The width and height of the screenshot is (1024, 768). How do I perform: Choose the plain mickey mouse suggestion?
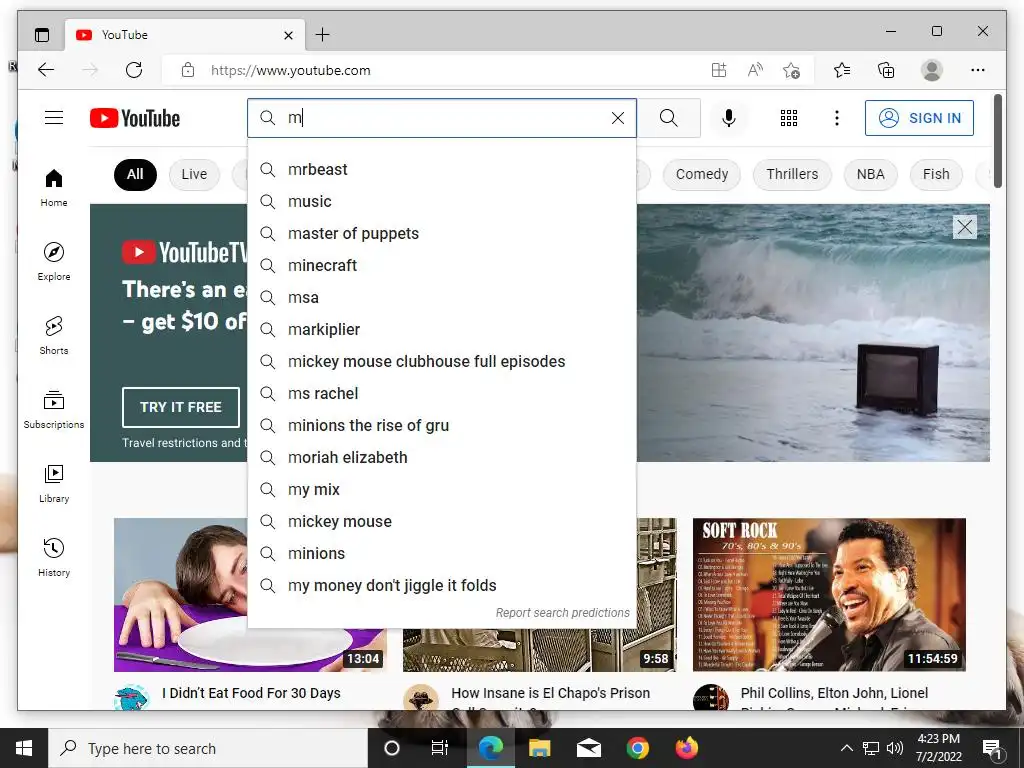(442, 521)
